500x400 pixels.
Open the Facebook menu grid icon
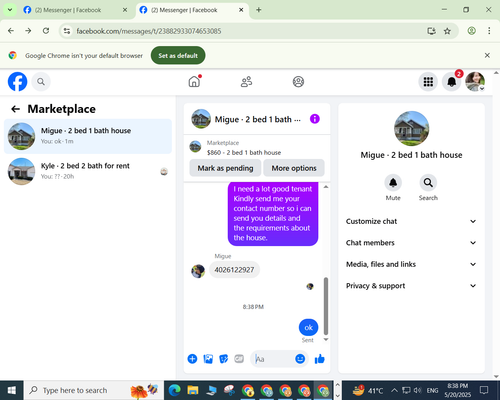click(x=428, y=82)
